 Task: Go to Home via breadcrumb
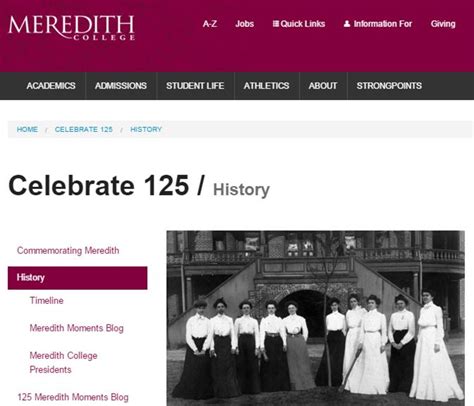click(27, 129)
